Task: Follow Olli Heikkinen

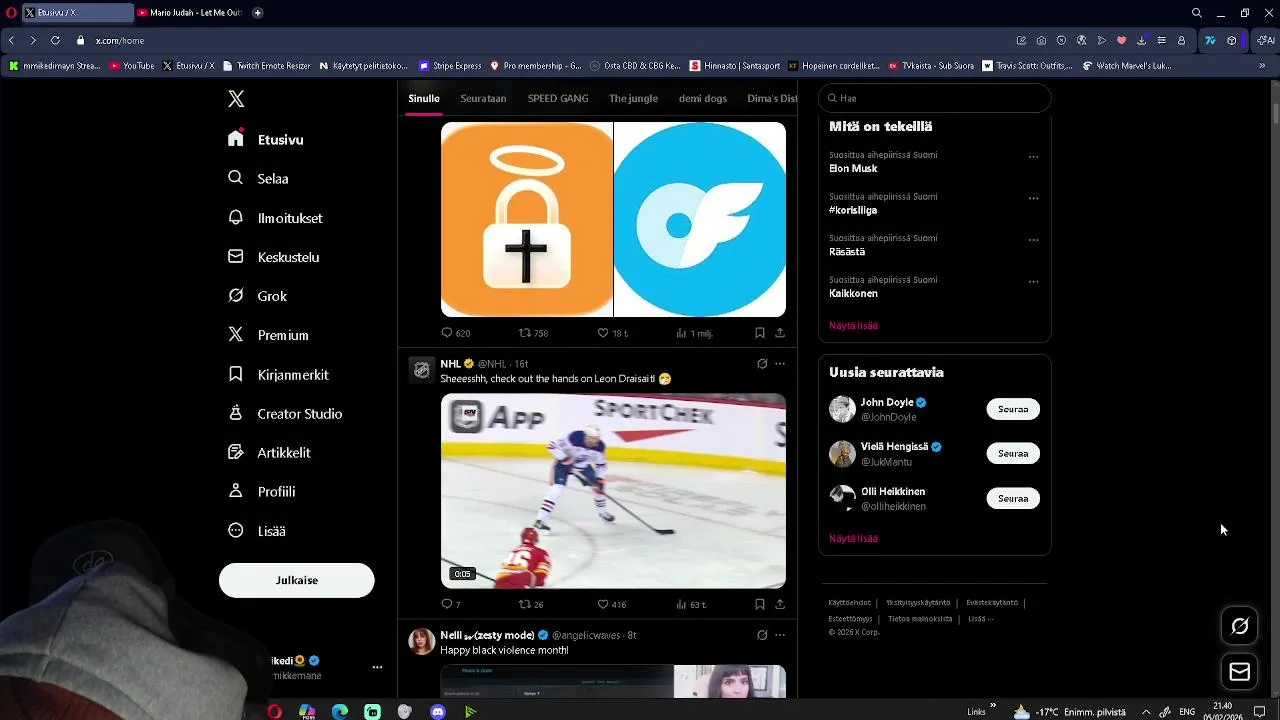Action: [1013, 498]
